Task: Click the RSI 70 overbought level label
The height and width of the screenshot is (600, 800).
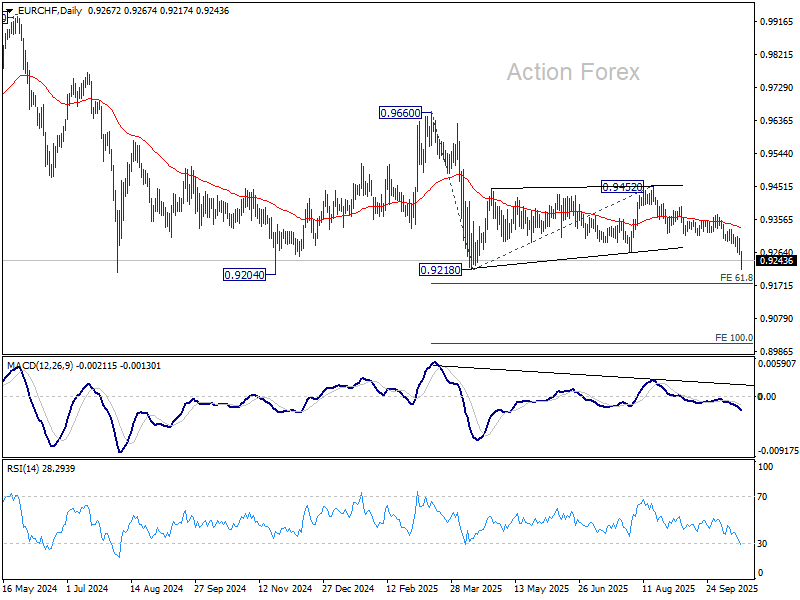Action: [762, 496]
